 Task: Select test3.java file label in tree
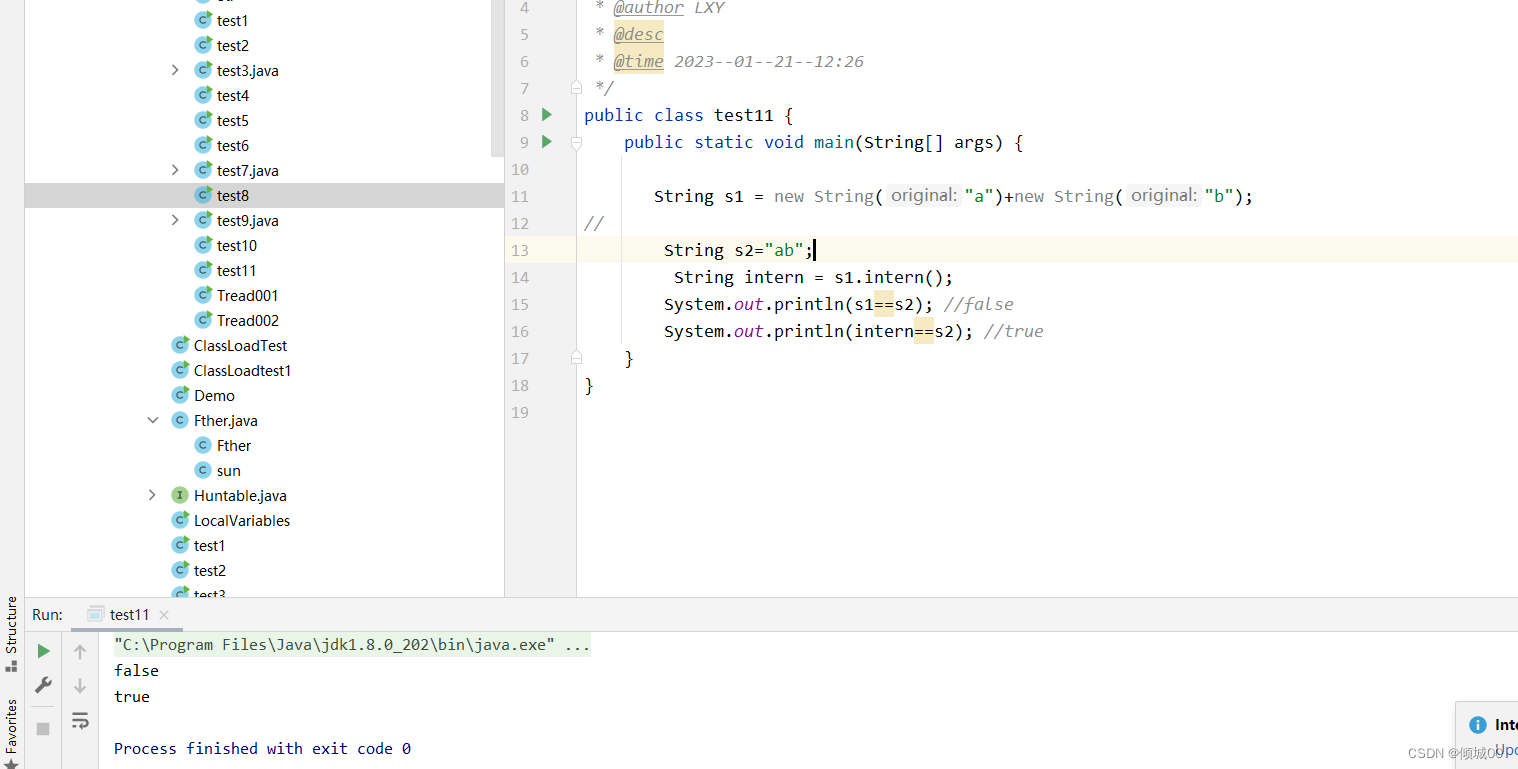pos(248,70)
